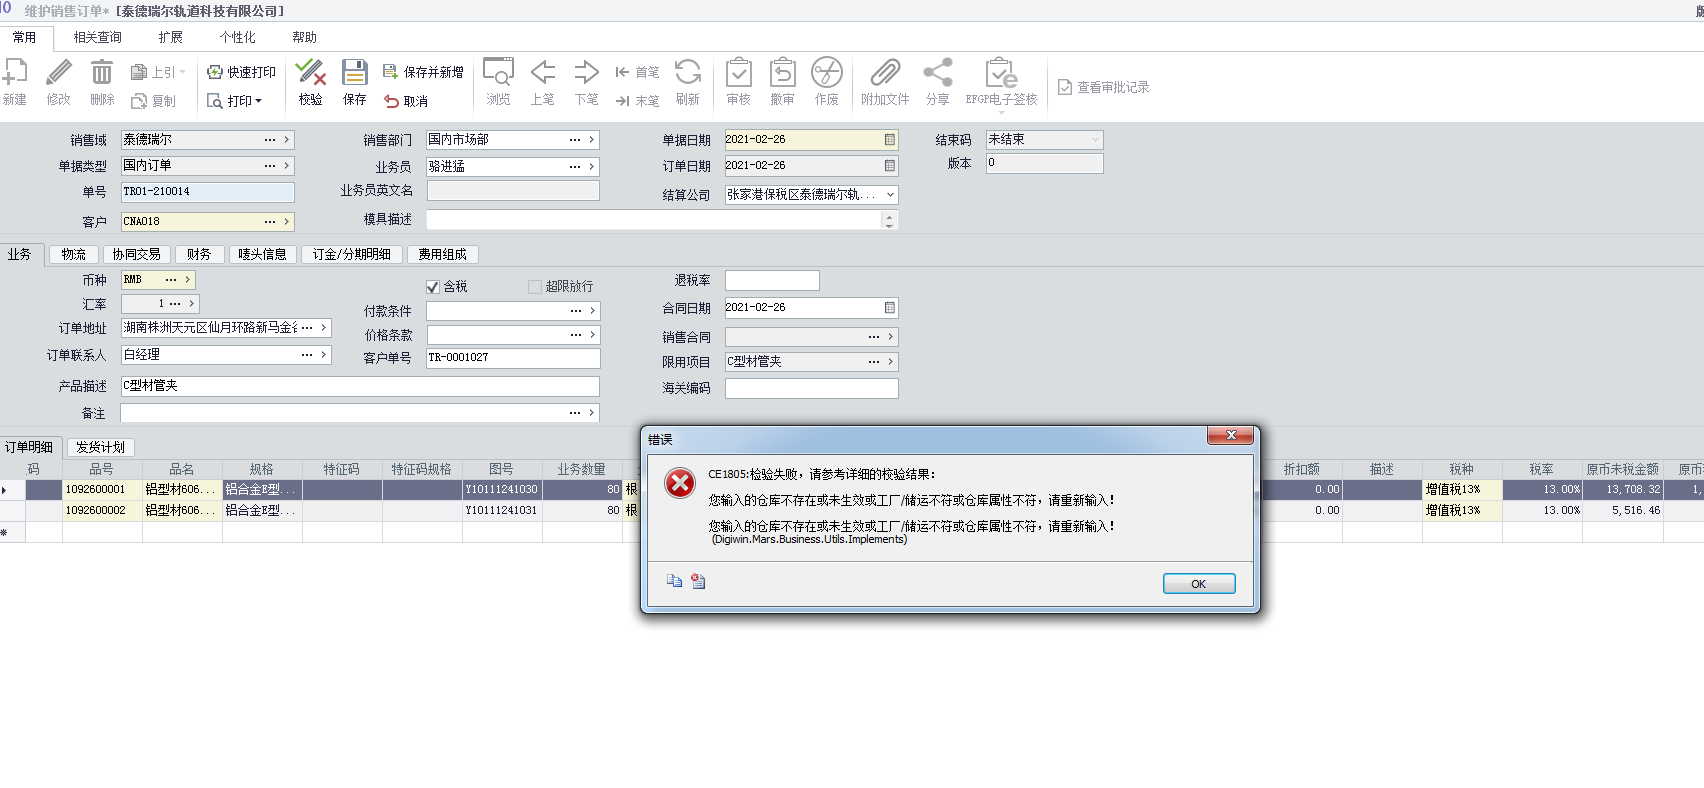
Task: Jump to 首笔 first record
Action: coord(637,72)
